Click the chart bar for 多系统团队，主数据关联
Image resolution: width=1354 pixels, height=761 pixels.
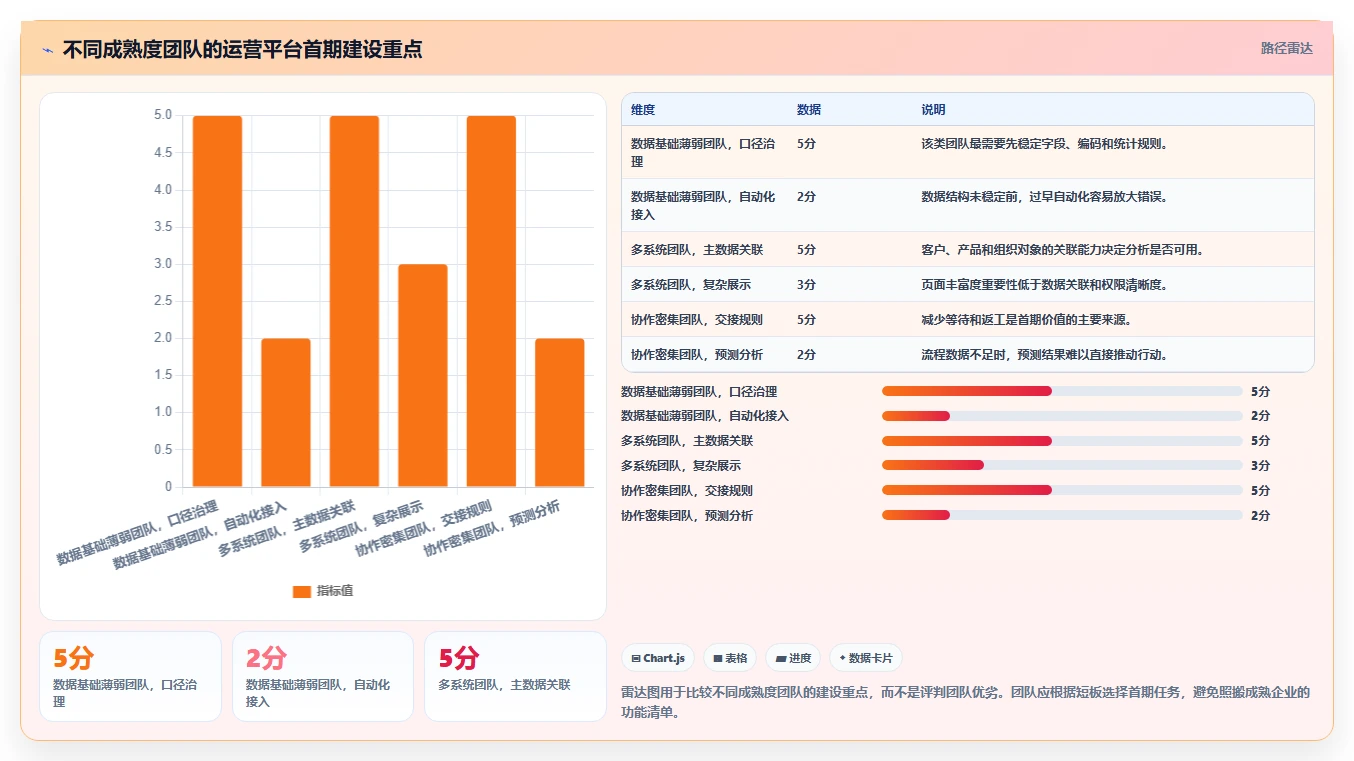tap(354, 301)
